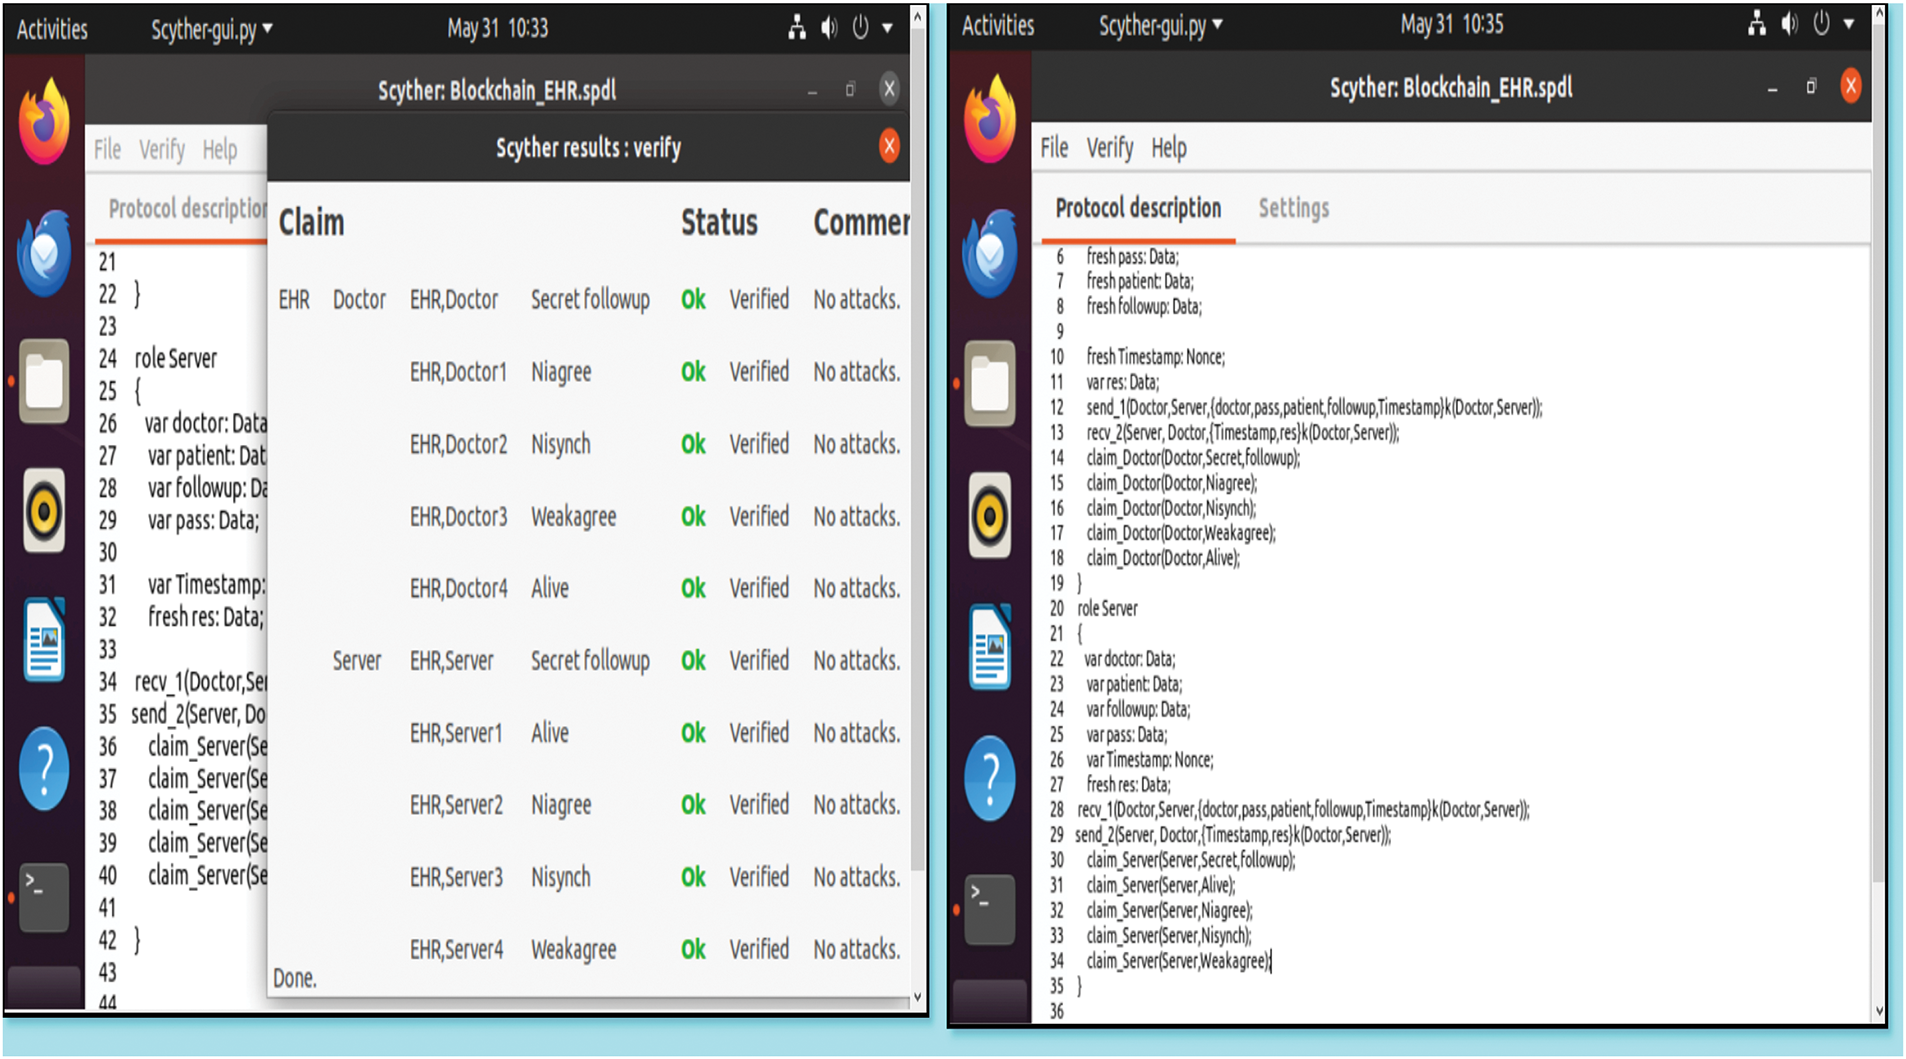Viewport: 1906px width, 1059px height.
Task: Click the network icon beside the 10:33 clock
Action: point(796,28)
